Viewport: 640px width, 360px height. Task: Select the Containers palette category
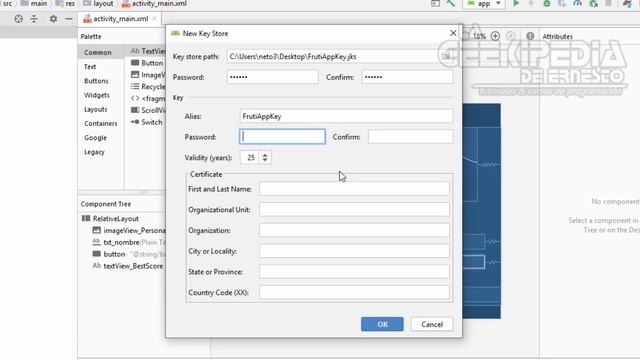click(x=100, y=123)
